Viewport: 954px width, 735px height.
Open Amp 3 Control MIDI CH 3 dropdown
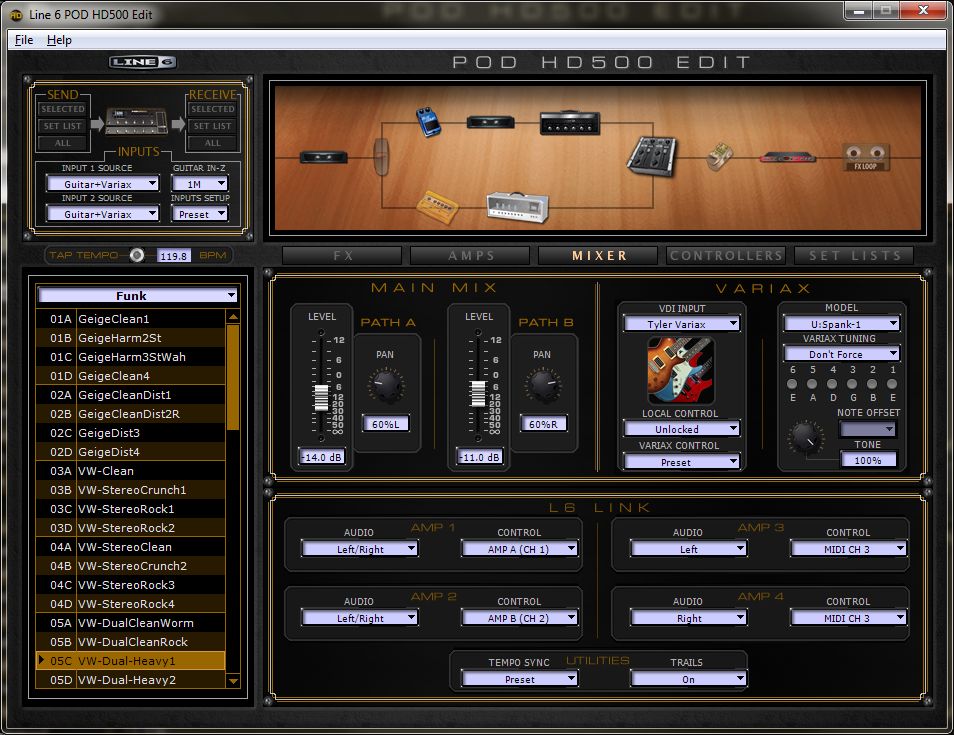pyautogui.click(x=849, y=549)
